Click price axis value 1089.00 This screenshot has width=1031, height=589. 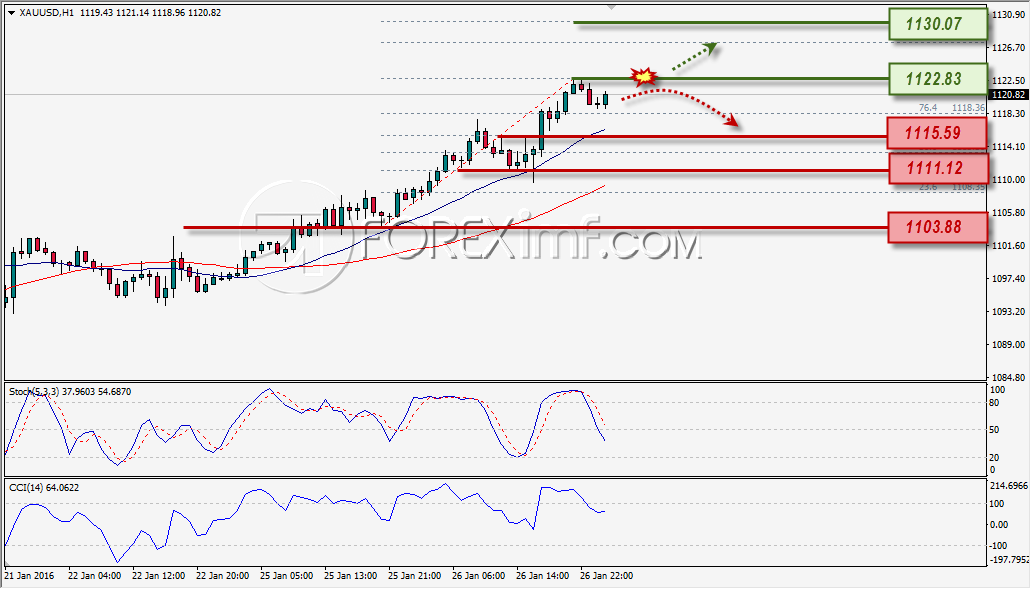1009,344
